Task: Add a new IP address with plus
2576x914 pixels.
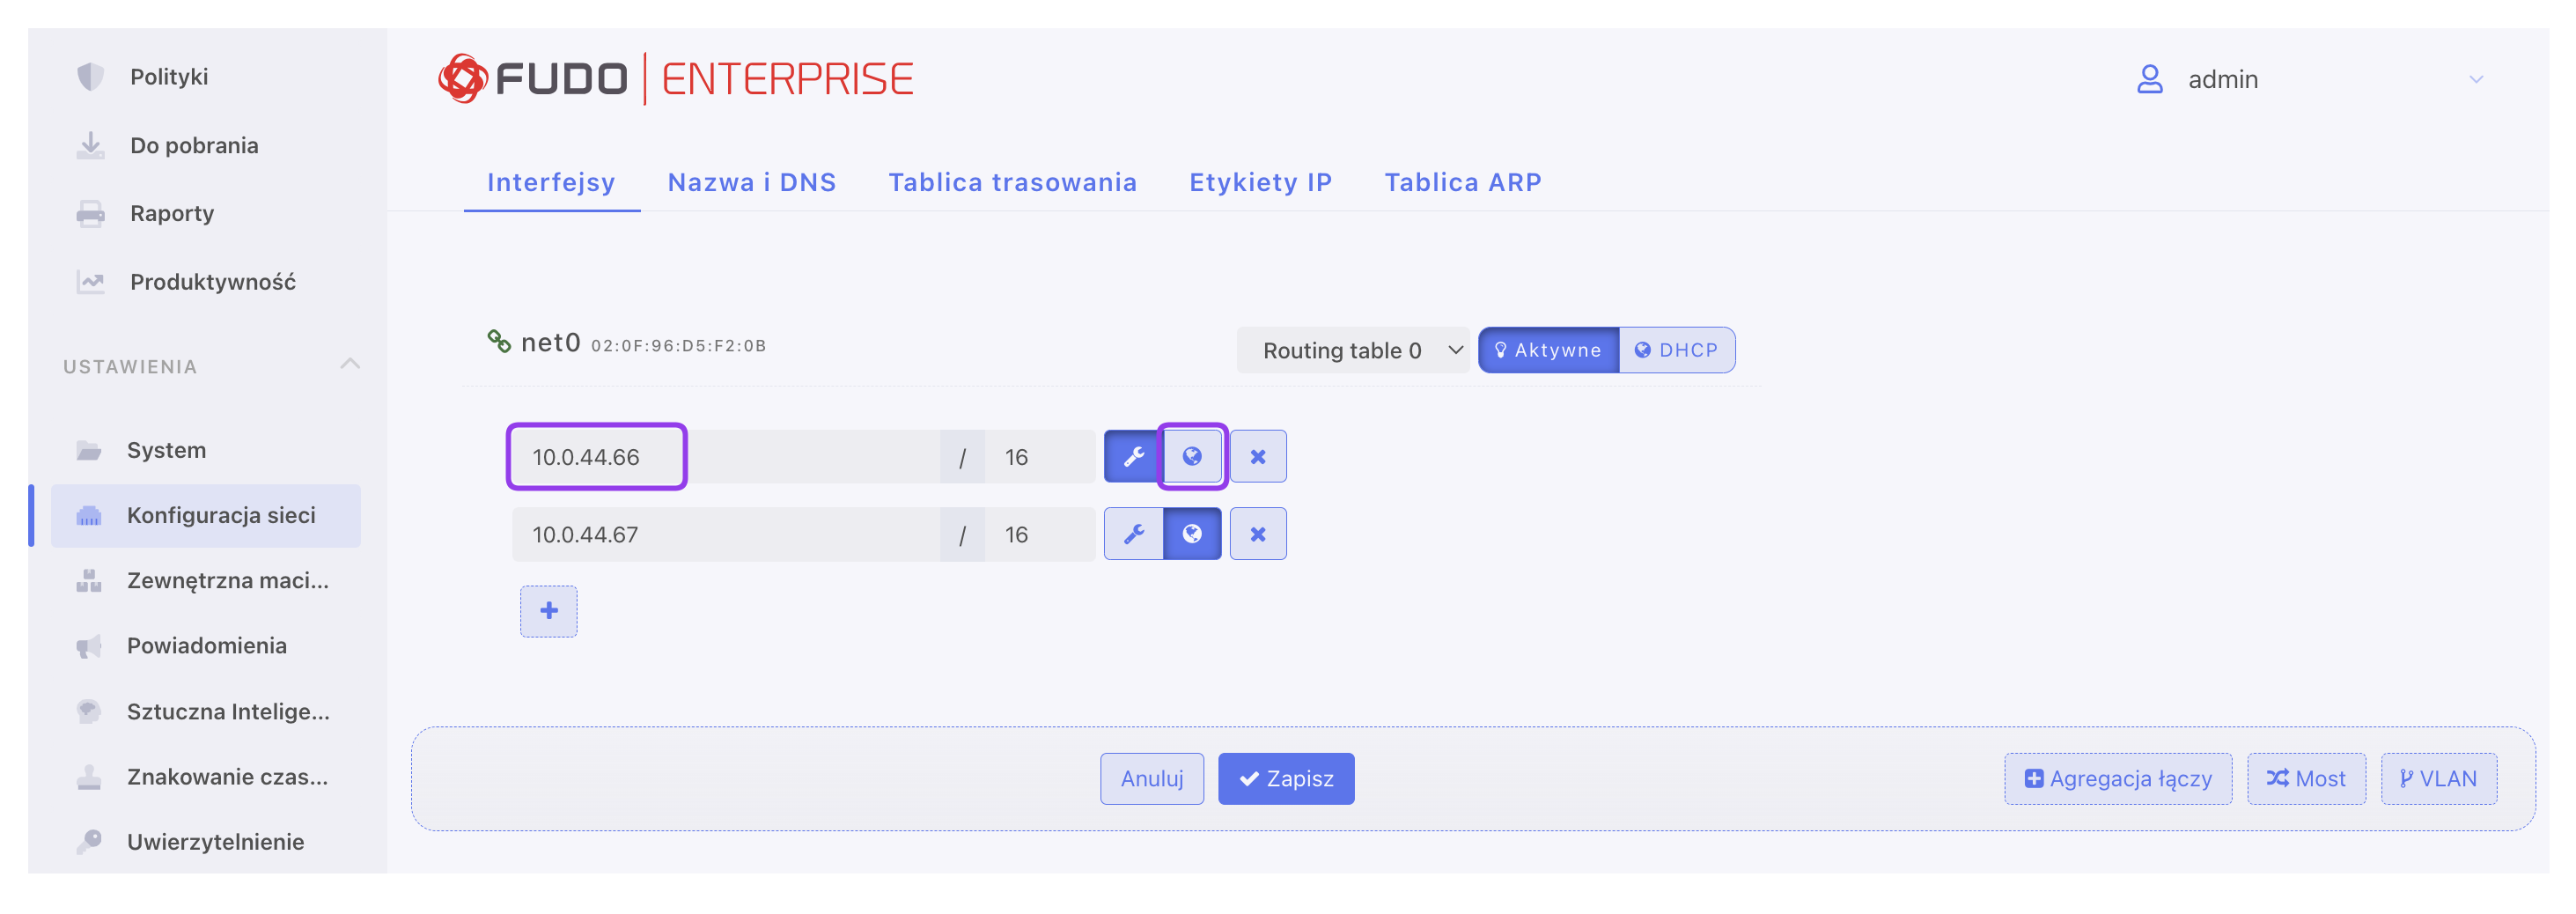Action: pyautogui.click(x=549, y=611)
